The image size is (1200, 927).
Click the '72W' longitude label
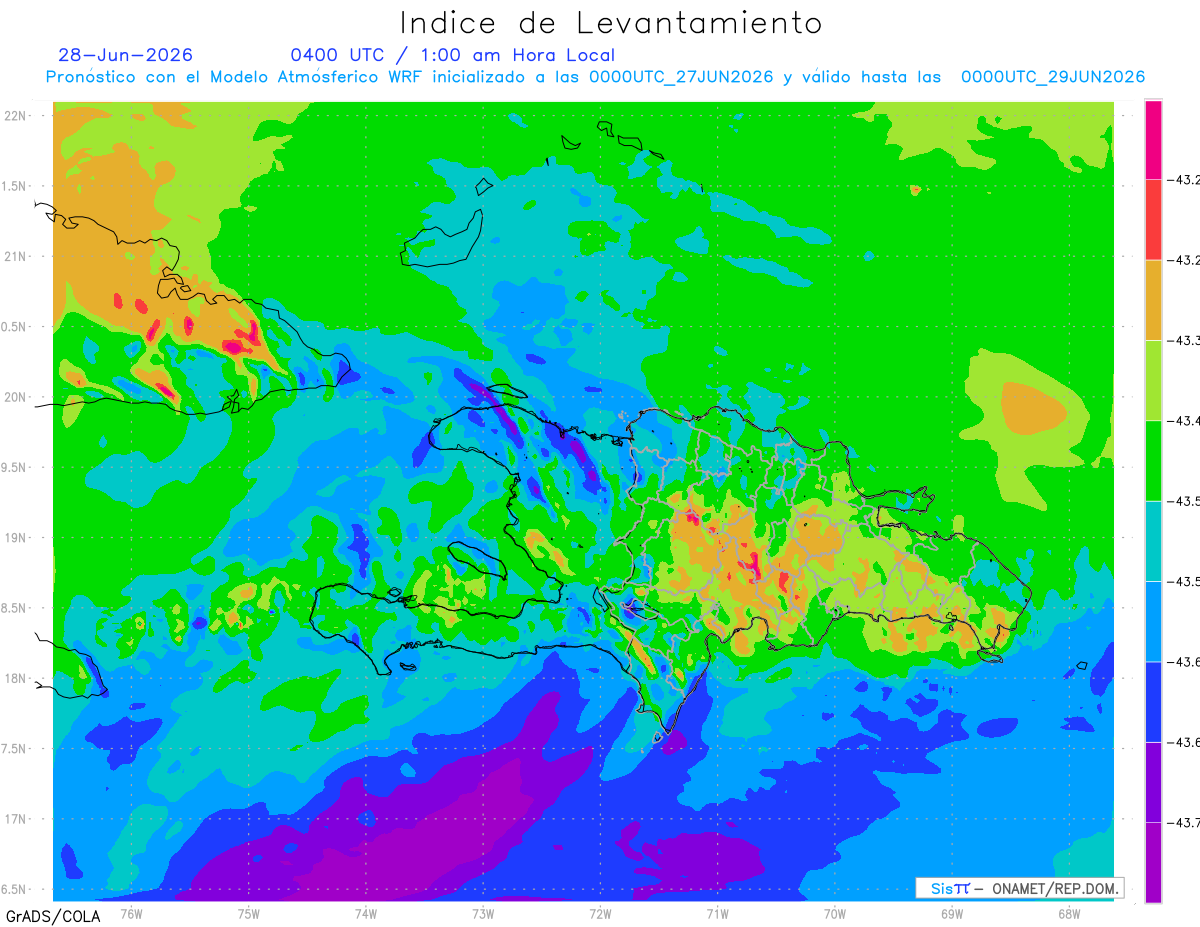[600, 913]
